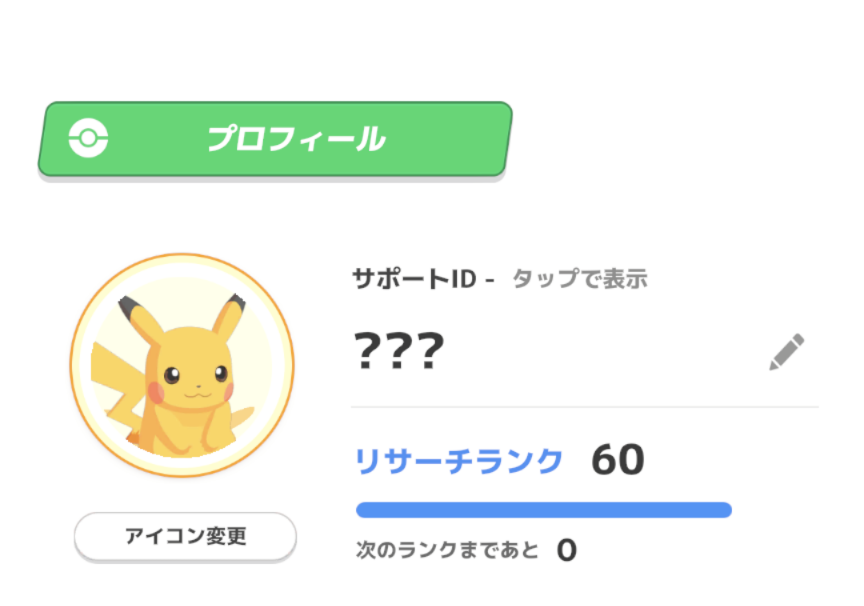Click the blue rank progress bar
Screen dimensions: 864x606
pos(544,510)
